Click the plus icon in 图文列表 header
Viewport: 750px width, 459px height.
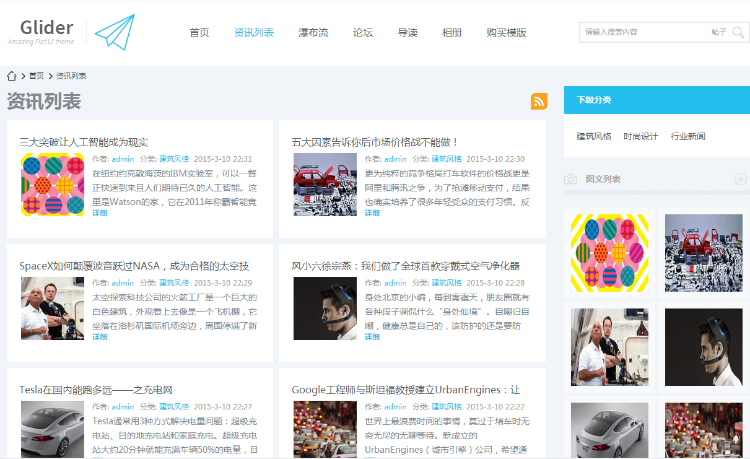tap(740, 179)
